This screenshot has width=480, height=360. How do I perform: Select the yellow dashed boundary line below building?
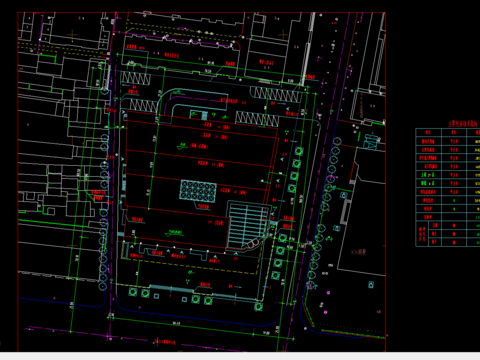click(197, 267)
